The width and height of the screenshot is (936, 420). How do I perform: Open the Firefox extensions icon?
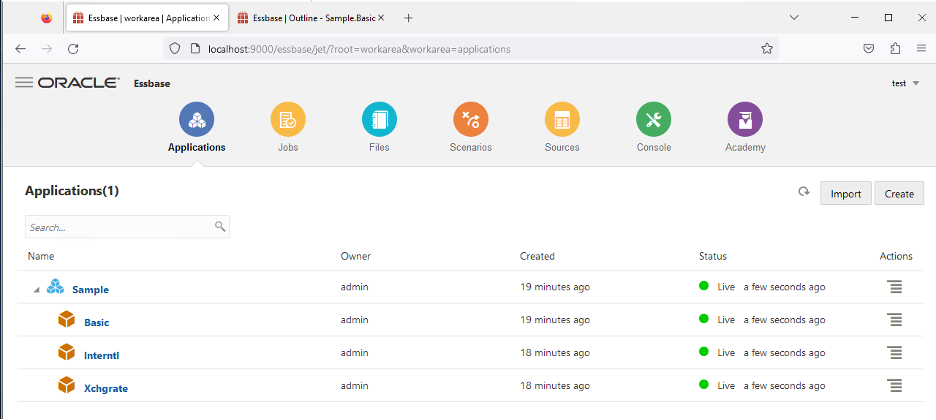click(x=895, y=49)
